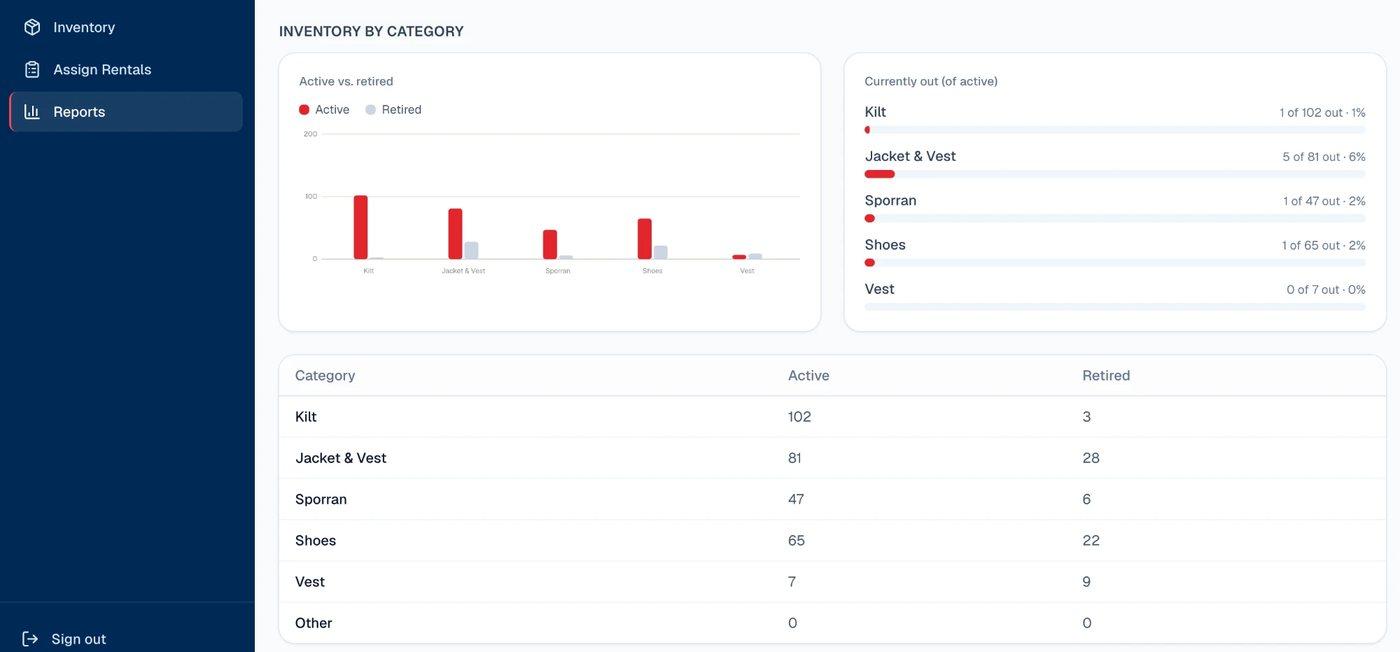Click the Retired column header in table

1106,376
